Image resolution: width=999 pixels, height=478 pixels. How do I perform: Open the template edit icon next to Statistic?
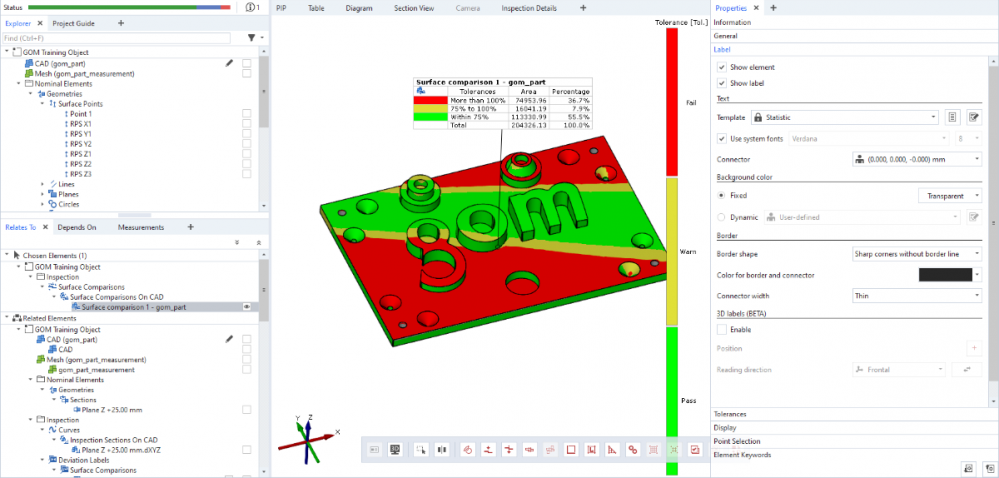[972, 117]
